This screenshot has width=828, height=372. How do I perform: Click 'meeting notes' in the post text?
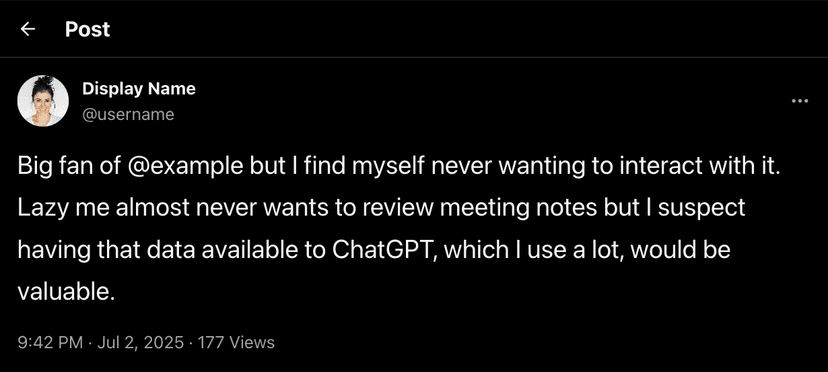point(516,208)
